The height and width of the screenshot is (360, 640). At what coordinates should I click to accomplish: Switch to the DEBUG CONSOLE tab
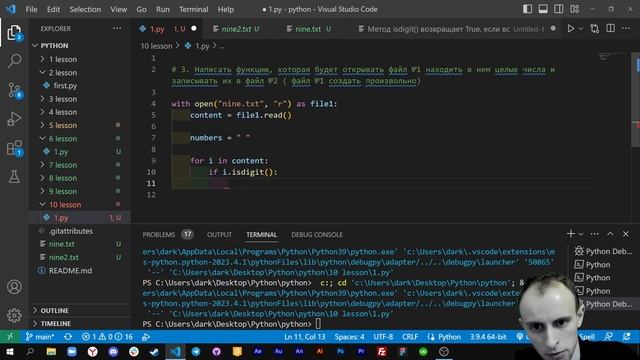317,235
